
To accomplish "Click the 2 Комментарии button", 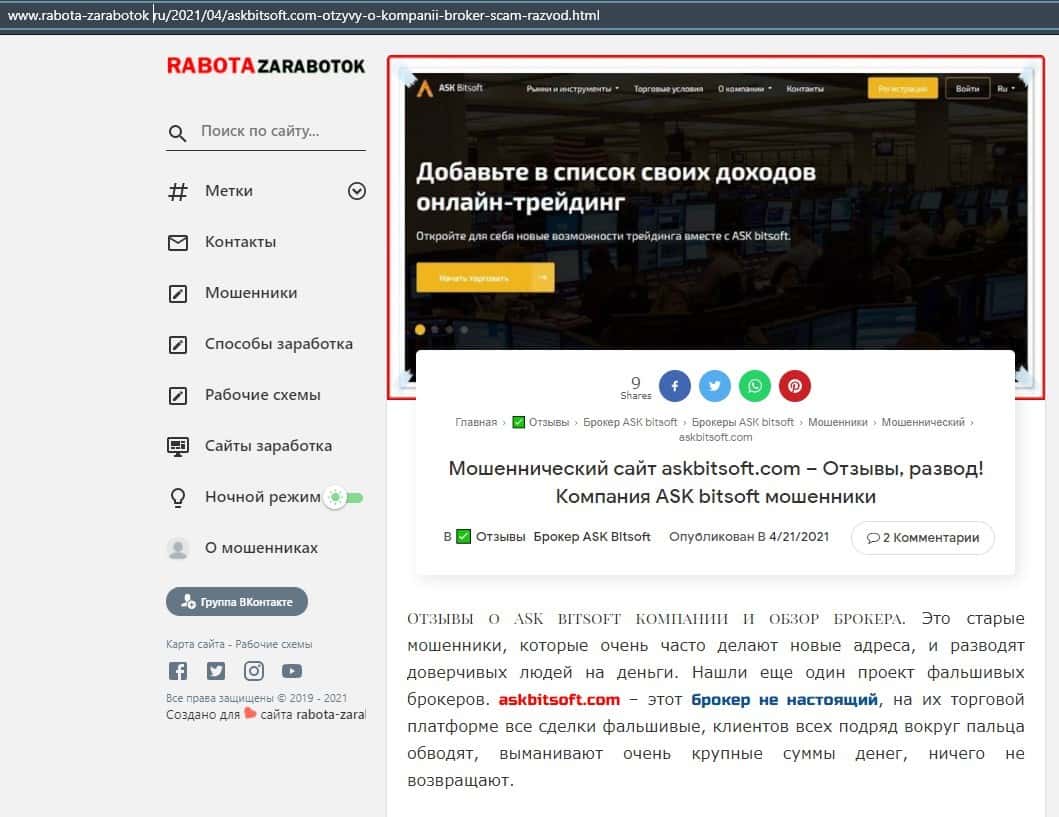I will pyautogui.click(x=923, y=538).
